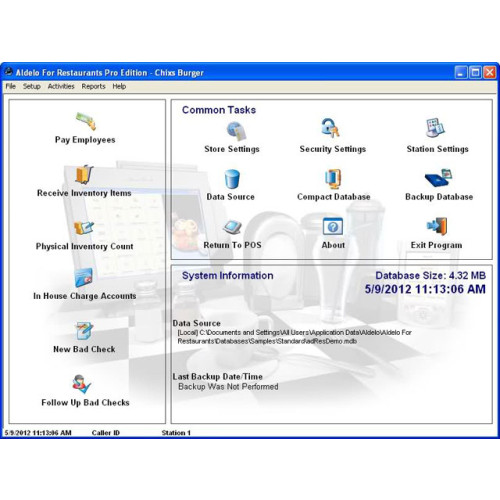
Task: Open Store Settings icon
Action: coord(236,131)
